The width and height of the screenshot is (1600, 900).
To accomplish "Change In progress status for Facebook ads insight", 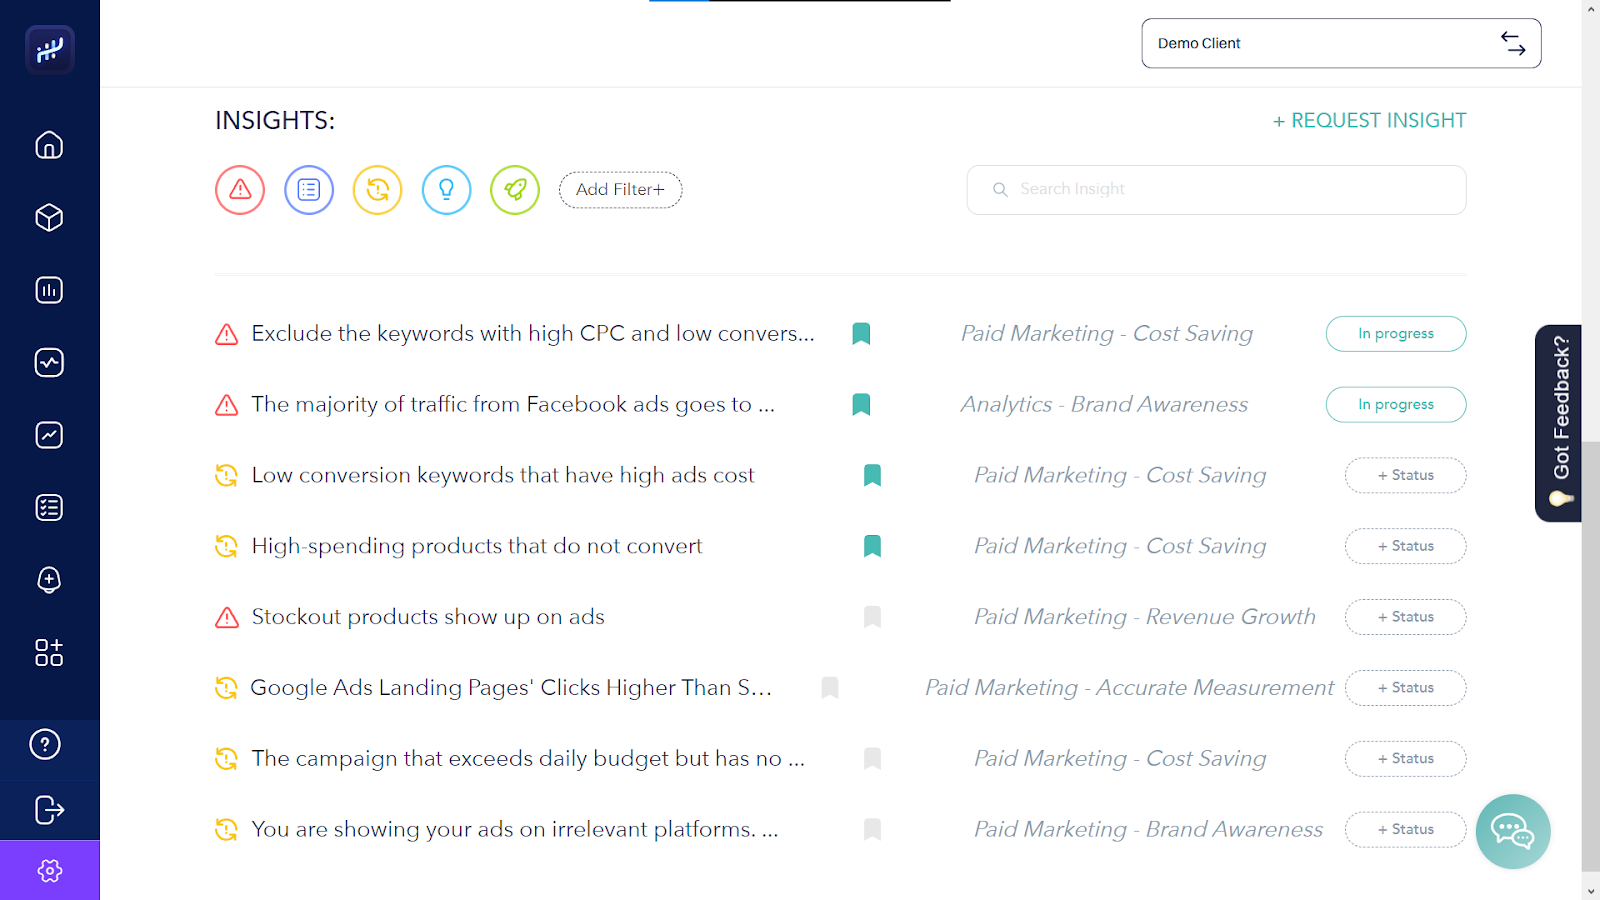I will pos(1395,405).
